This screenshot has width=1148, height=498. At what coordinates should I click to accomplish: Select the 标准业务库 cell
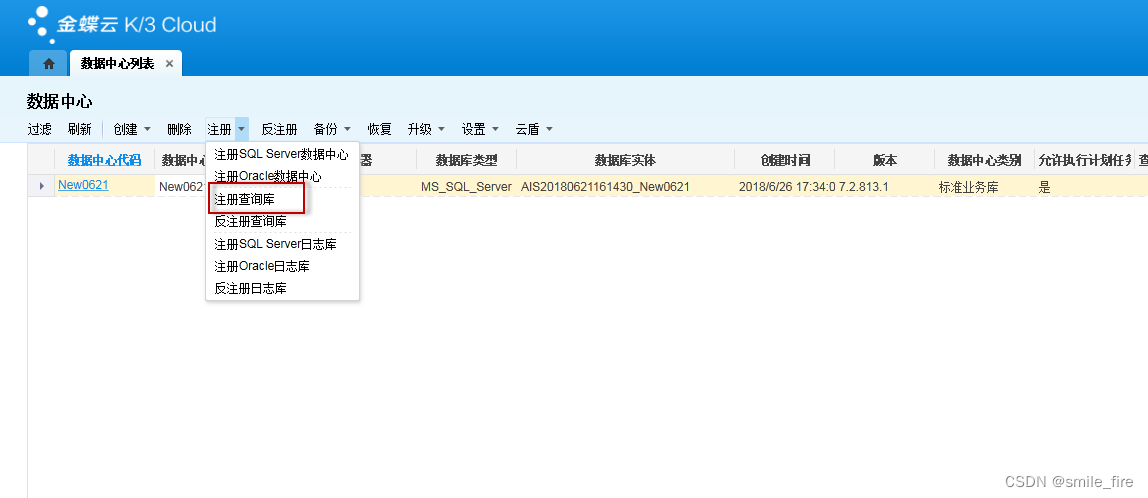985,187
